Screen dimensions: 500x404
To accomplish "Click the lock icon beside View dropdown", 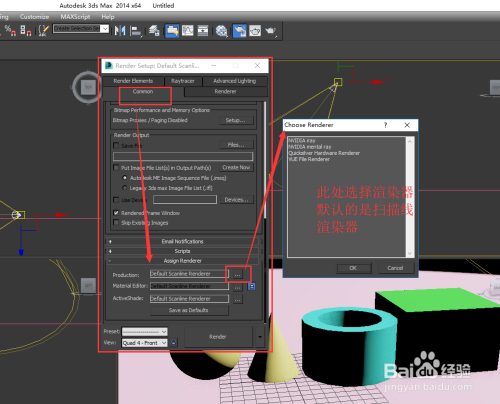I will (x=173, y=342).
